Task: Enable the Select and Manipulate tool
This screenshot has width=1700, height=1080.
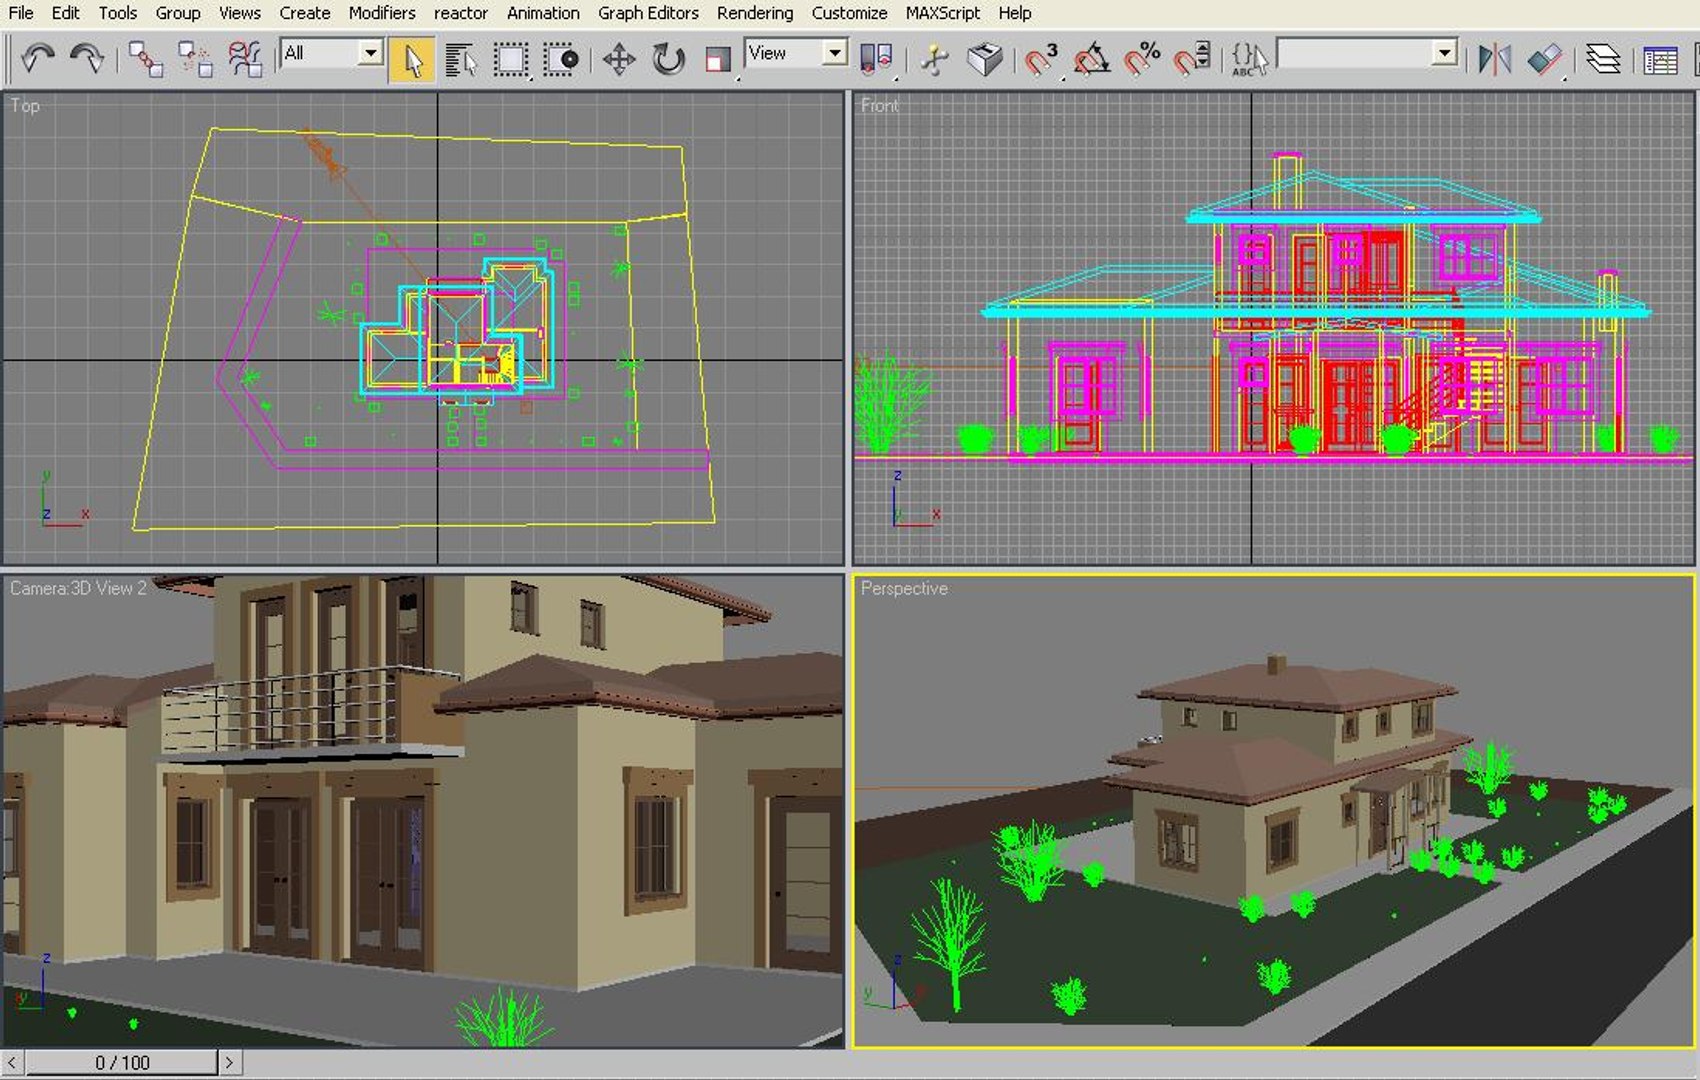Action: (x=935, y=59)
